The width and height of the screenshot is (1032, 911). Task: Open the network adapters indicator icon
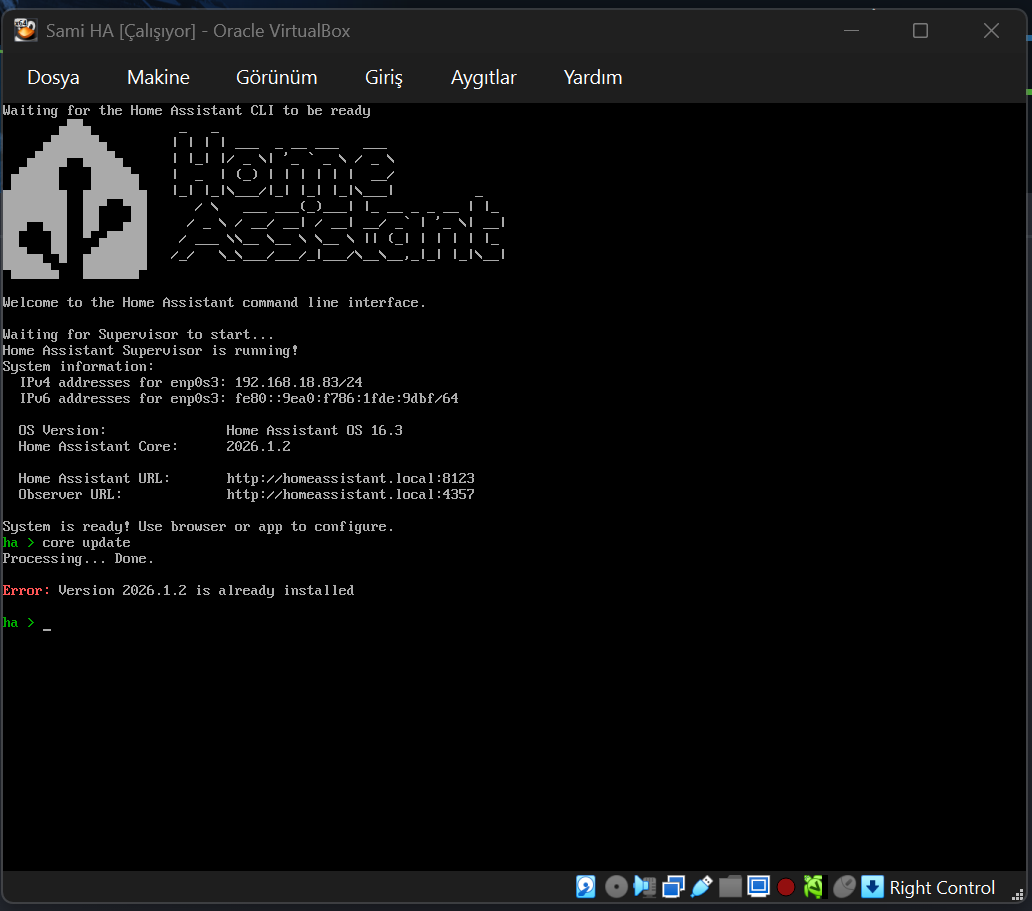coord(673,887)
